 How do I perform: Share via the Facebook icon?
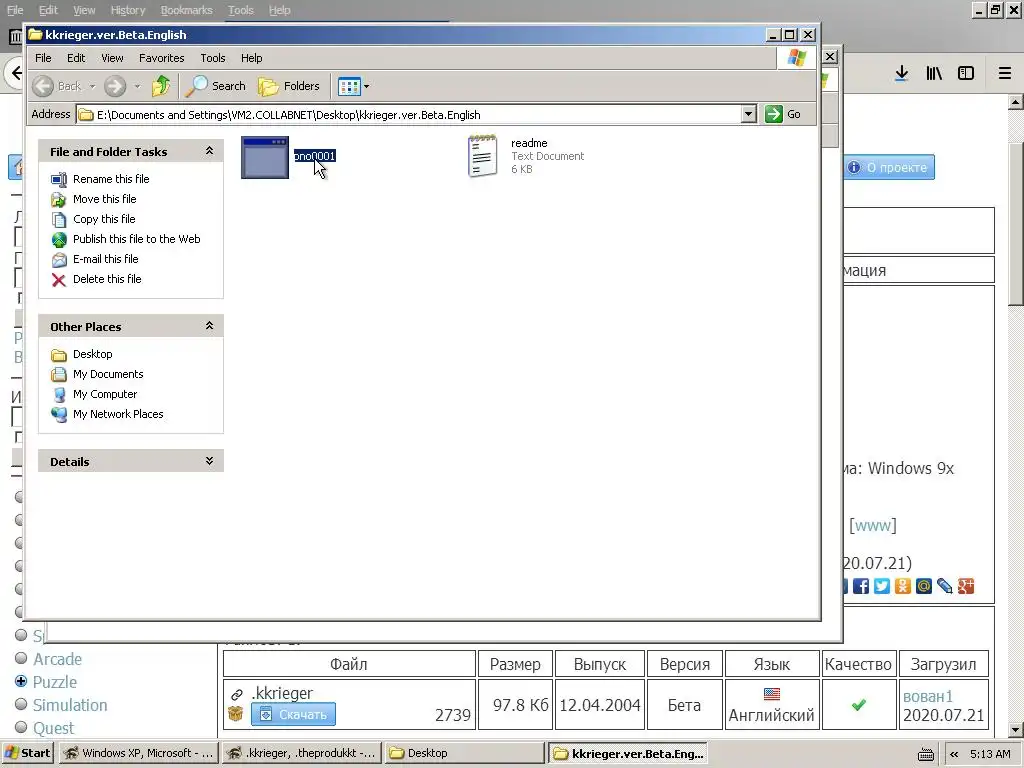point(861,586)
